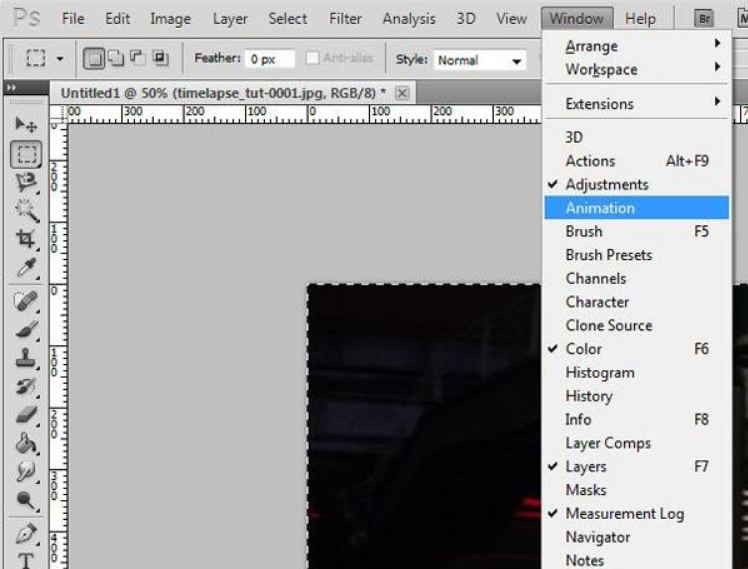Select the Type tool
Viewport: 748px width, 569px height.
pyautogui.click(x=26, y=561)
